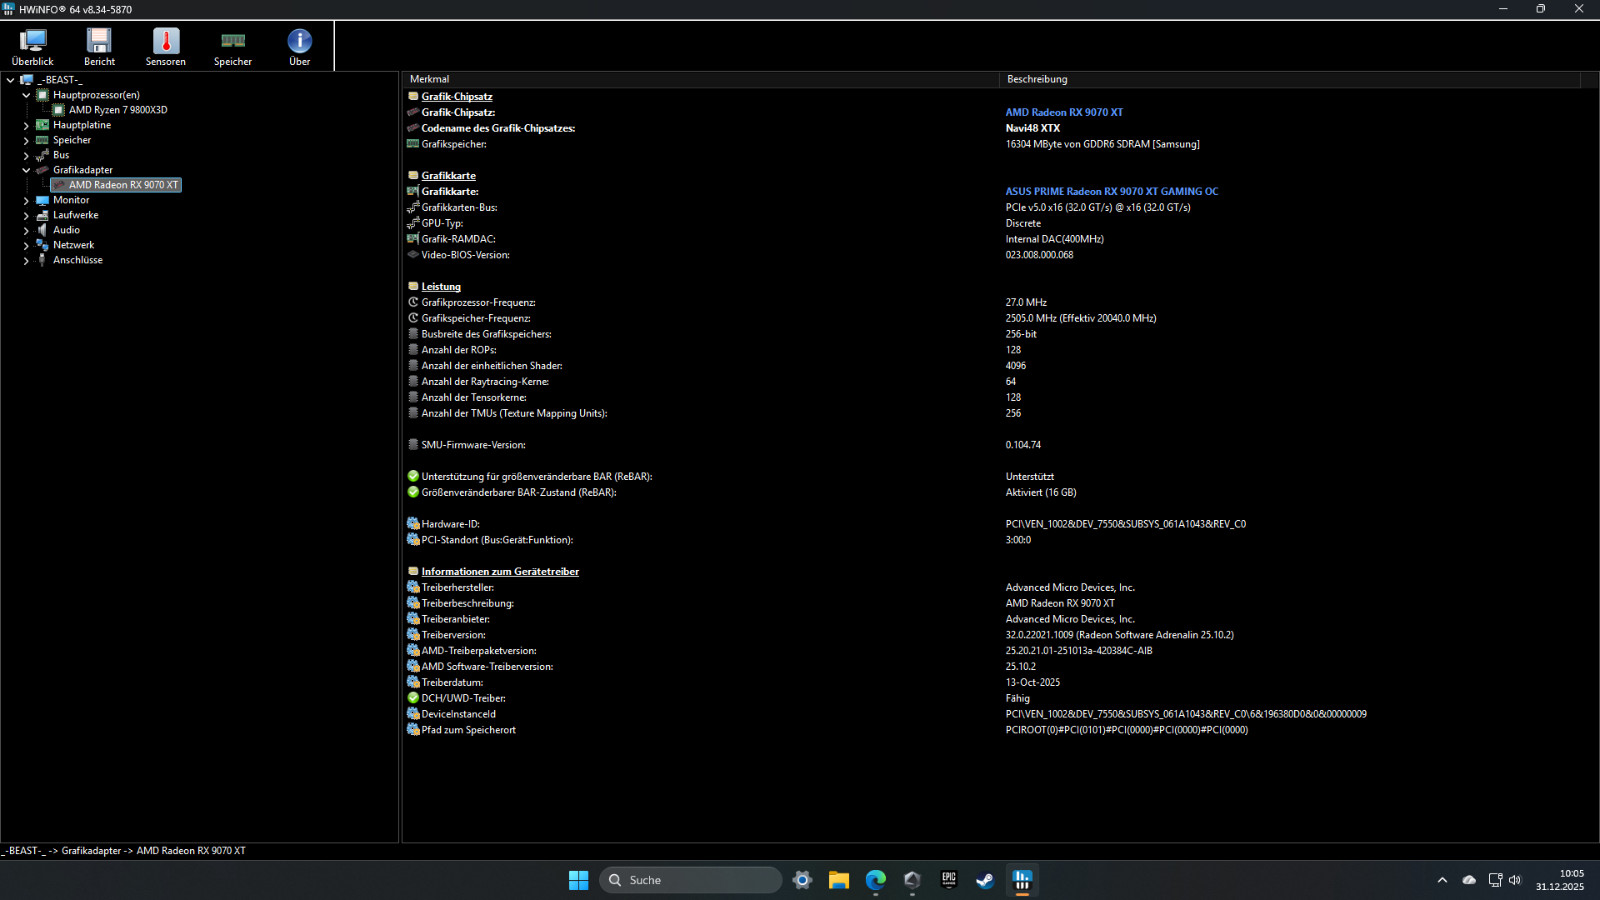This screenshot has height=900, width=1600.
Task: Click the taskbar Suche search box
Action: coord(691,880)
